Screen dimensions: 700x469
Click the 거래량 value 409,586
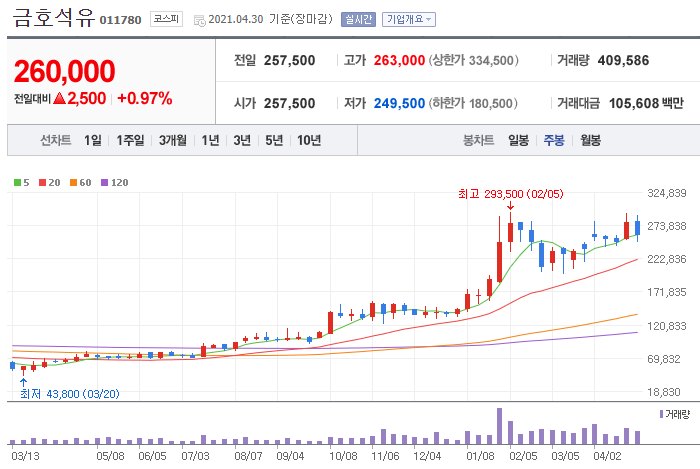tap(623, 60)
